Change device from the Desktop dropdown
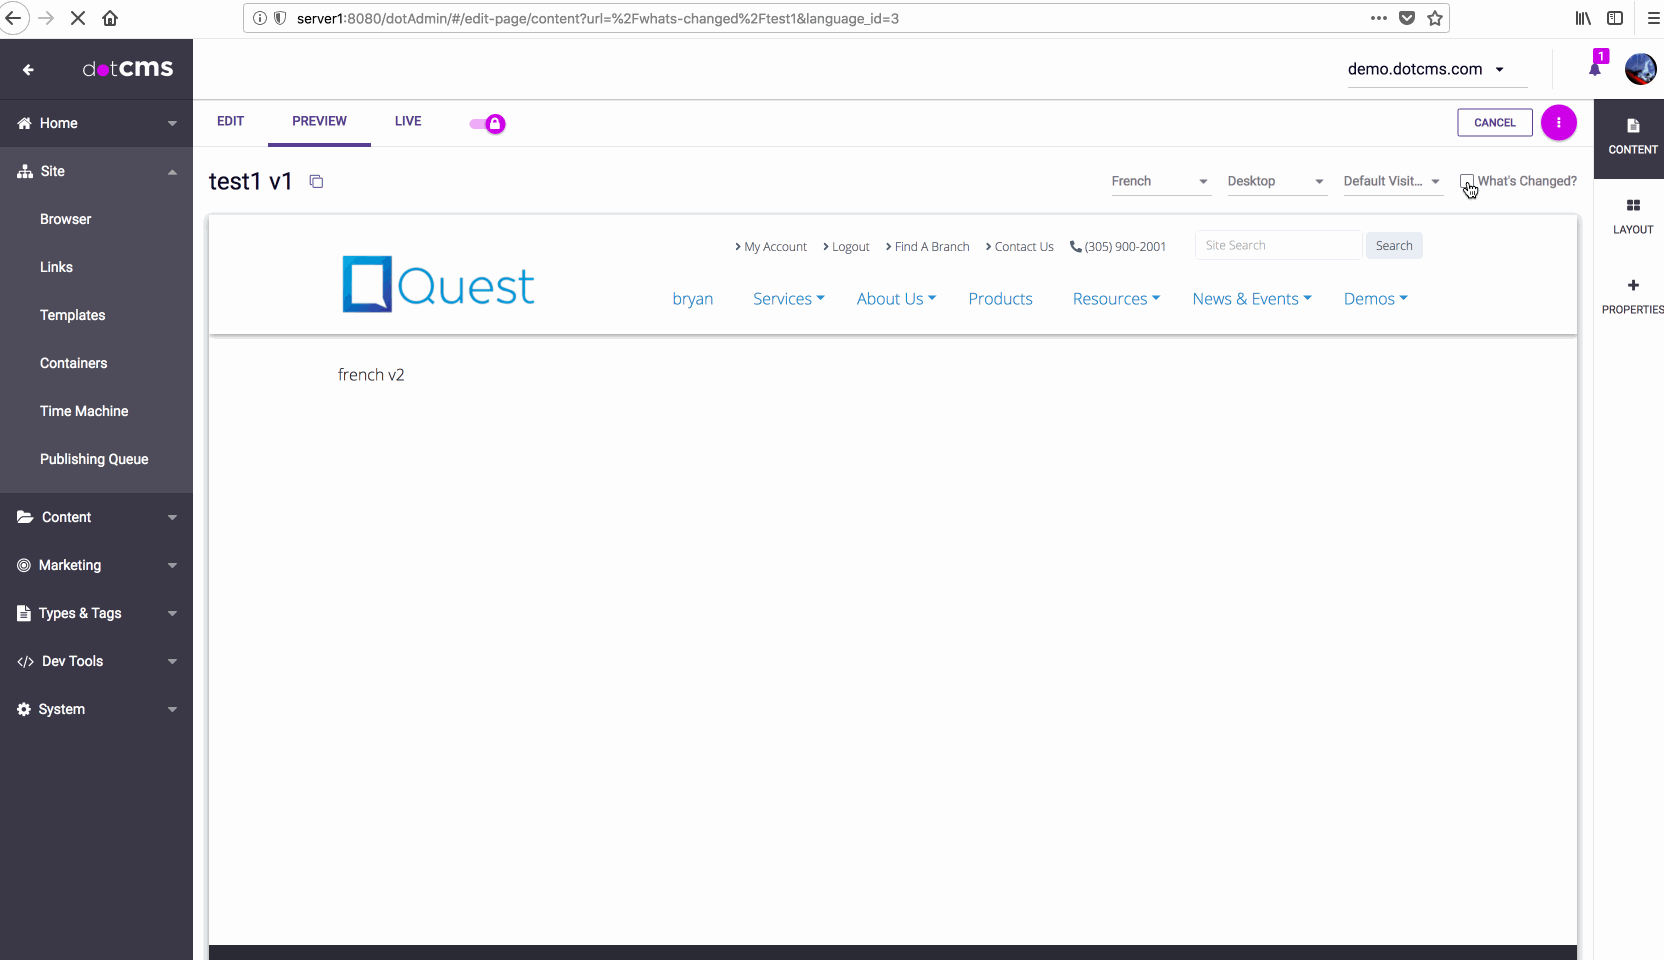This screenshot has width=1664, height=960. point(1275,181)
